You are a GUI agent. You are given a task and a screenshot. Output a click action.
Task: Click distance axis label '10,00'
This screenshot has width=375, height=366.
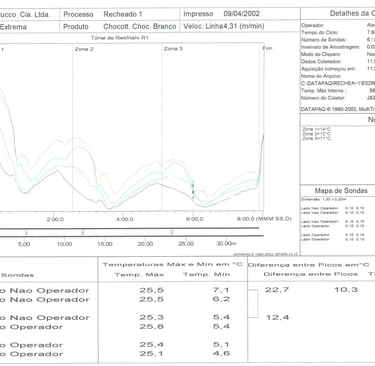coord(64,244)
